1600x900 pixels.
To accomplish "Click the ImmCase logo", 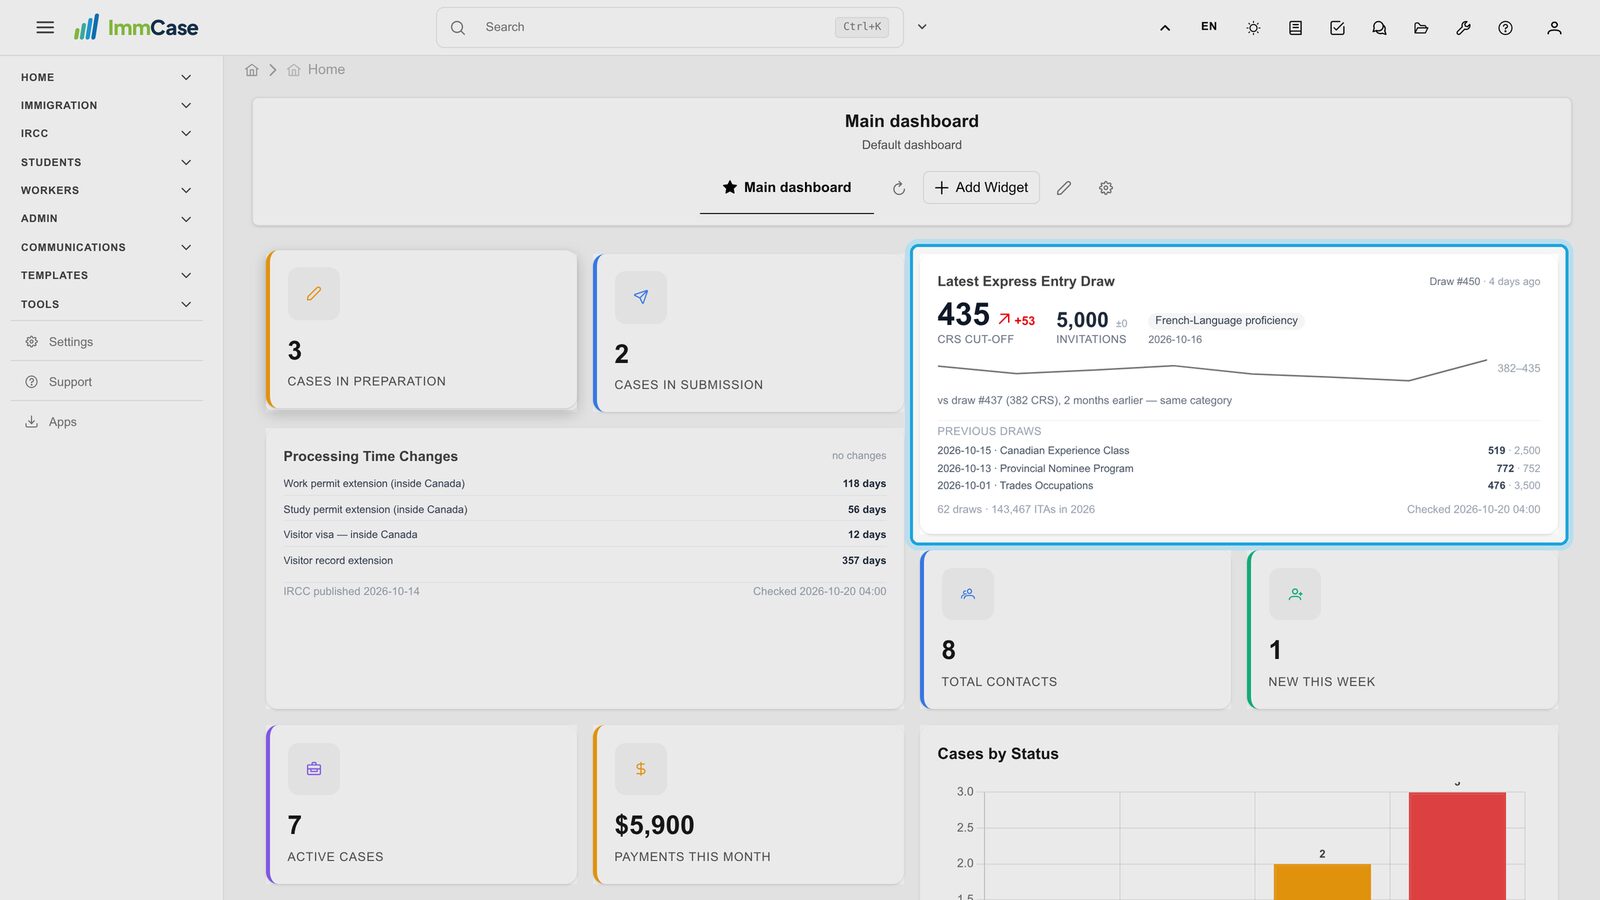I will coord(136,27).
